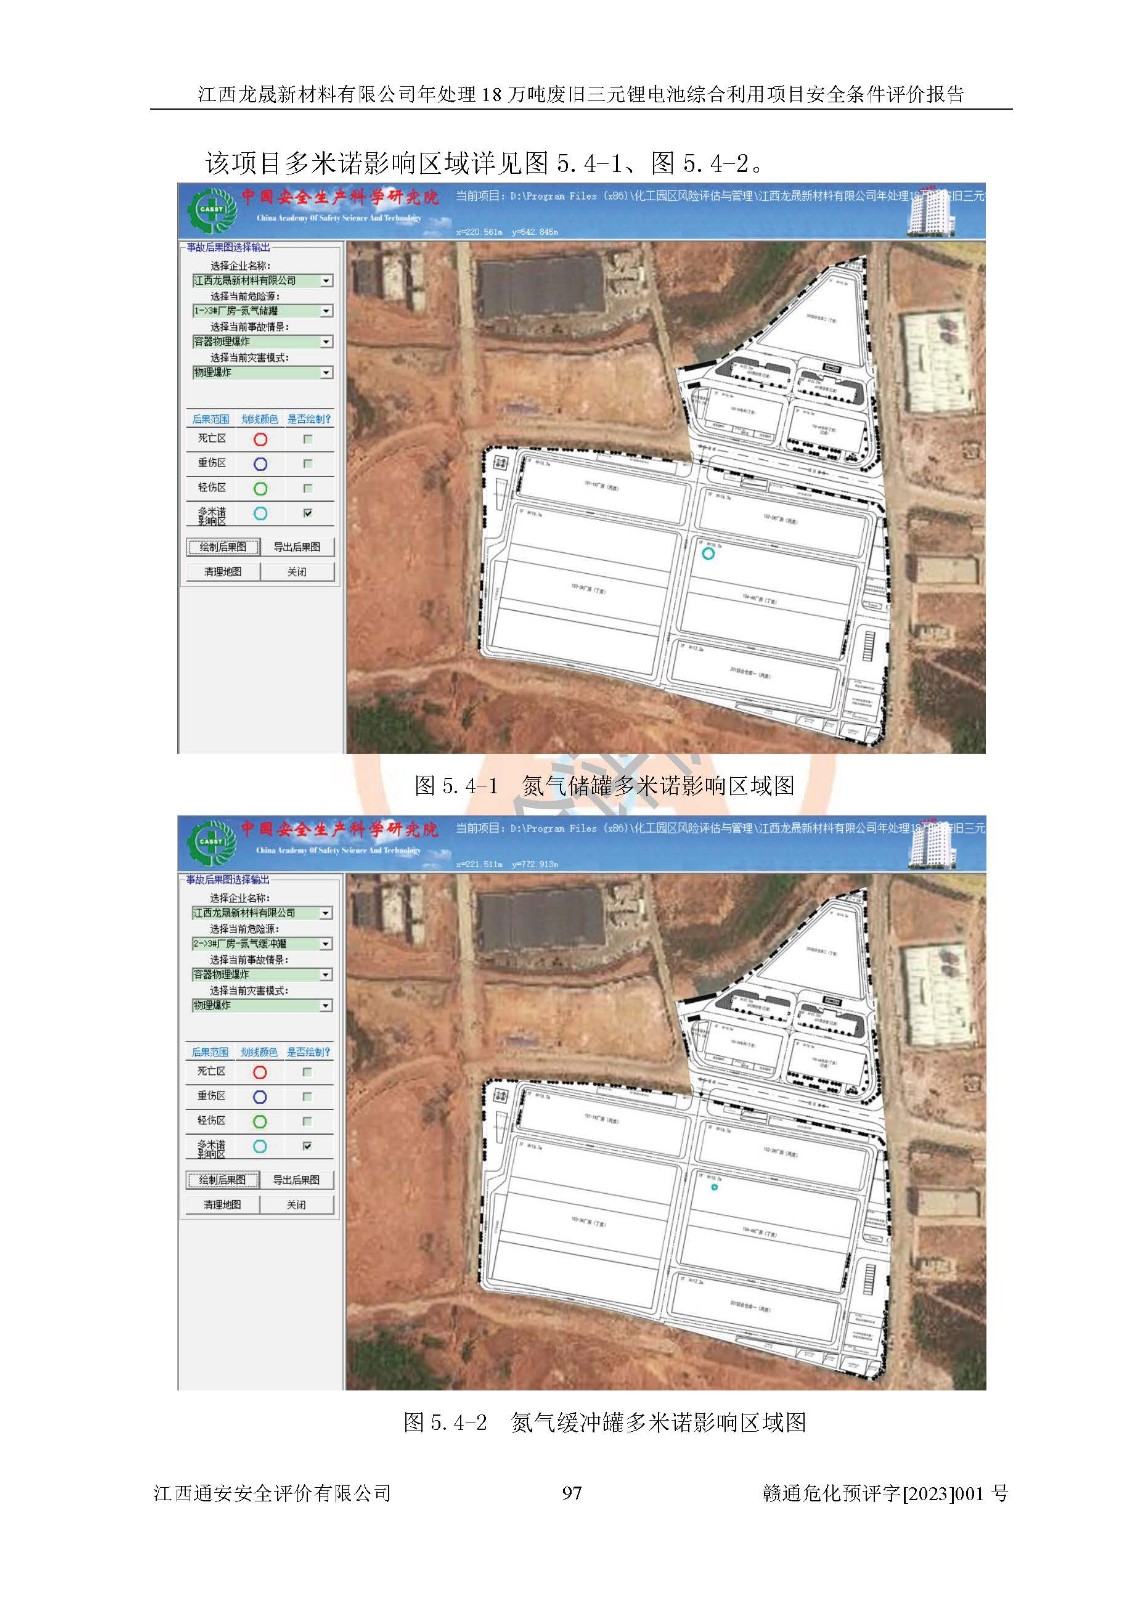Click the CASST logo in Figure 5.4-2 window
This screenshot has width=1131, height=1600.
(x=211, y=842)
